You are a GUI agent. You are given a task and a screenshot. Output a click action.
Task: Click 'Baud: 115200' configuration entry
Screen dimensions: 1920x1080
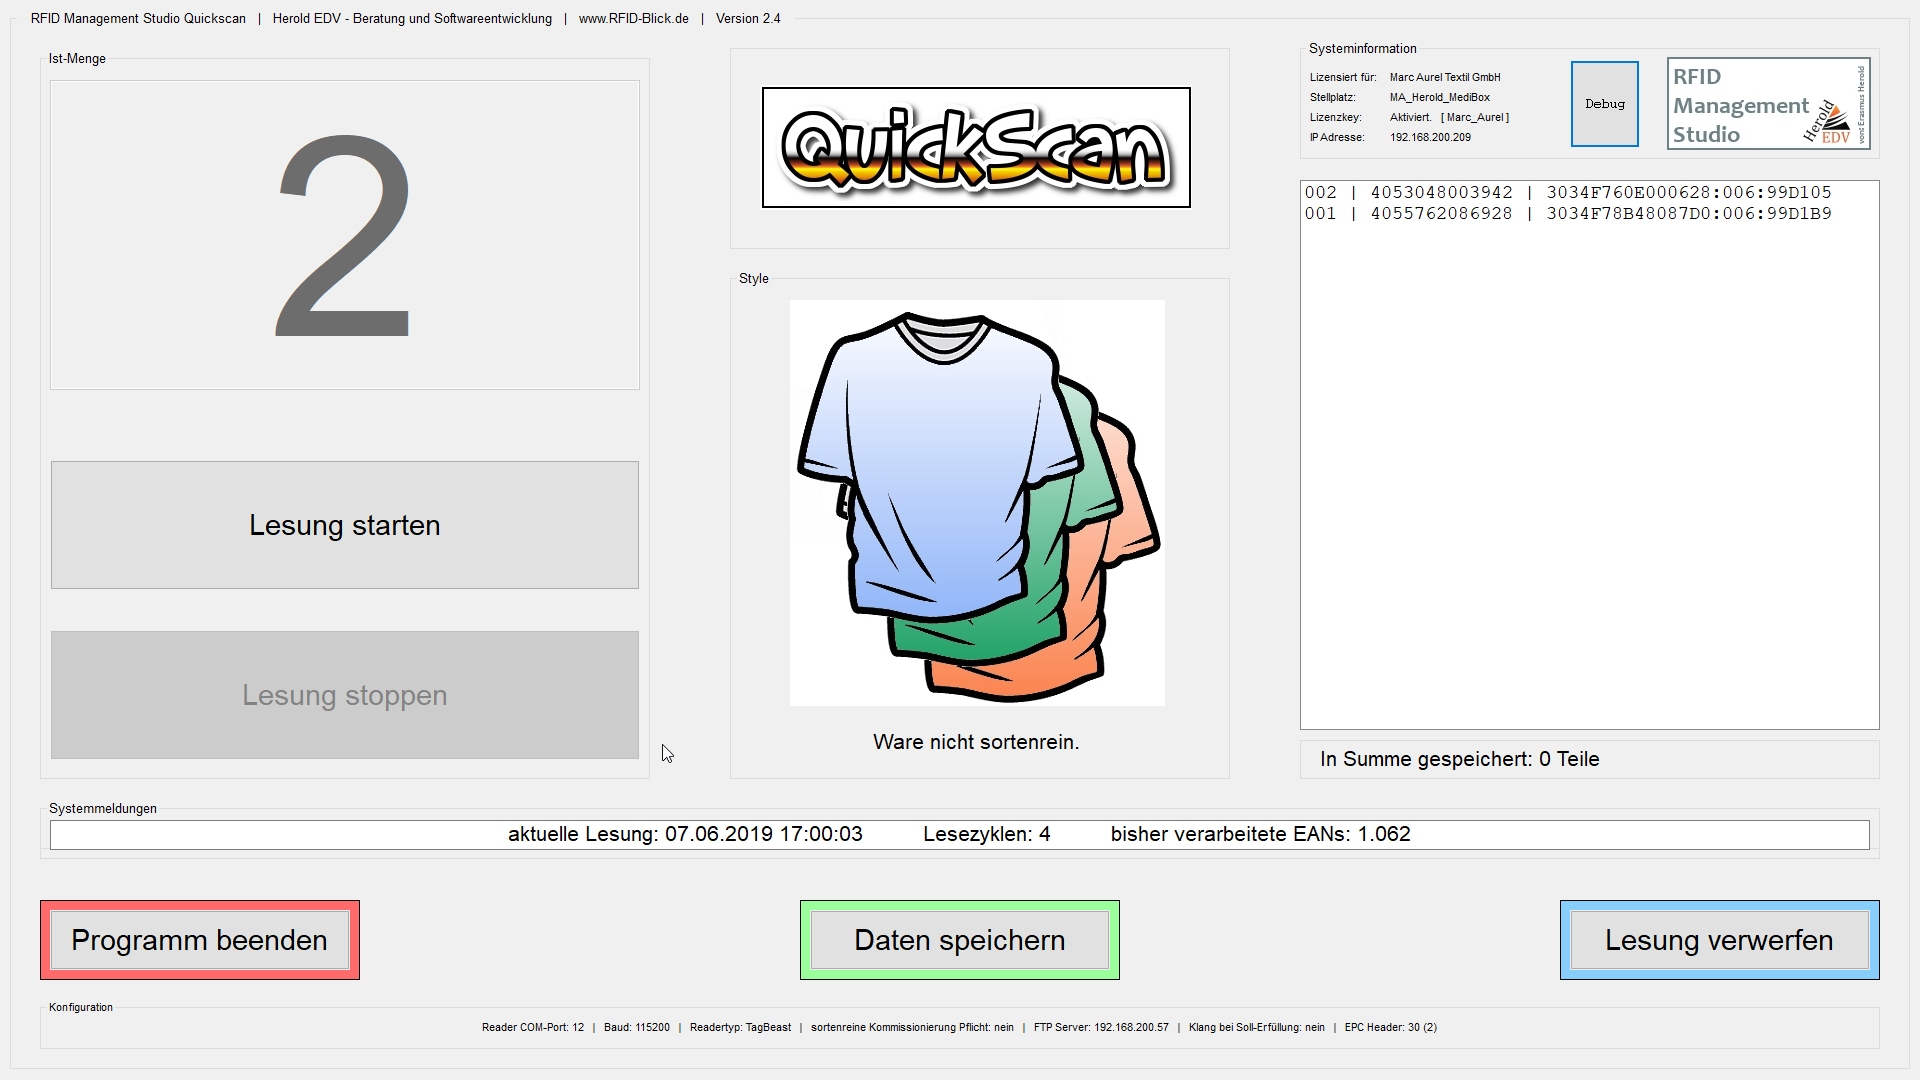point(637,1027)
